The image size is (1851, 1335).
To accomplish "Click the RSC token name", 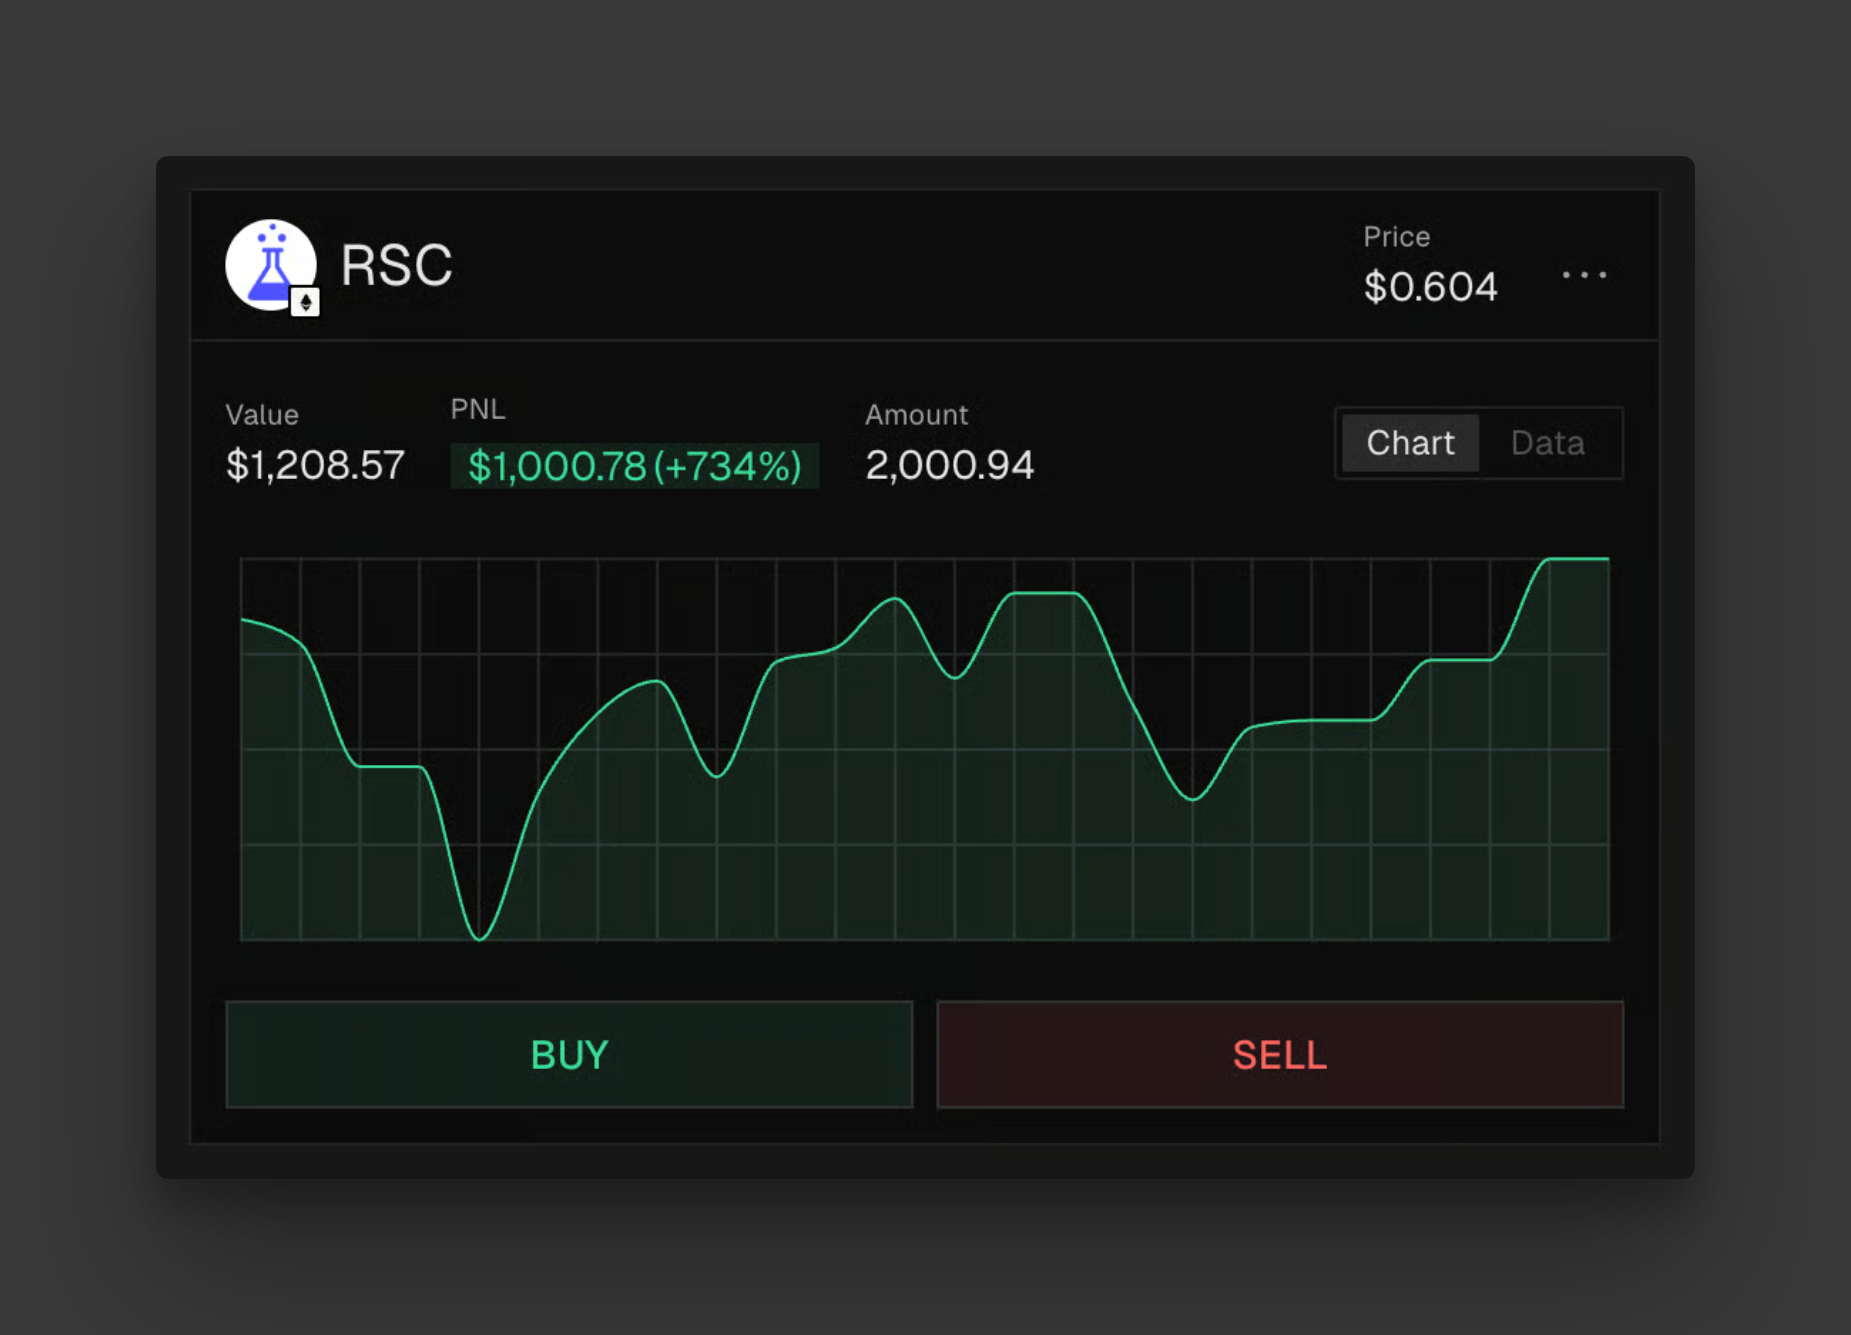I will tap(397, 266).
